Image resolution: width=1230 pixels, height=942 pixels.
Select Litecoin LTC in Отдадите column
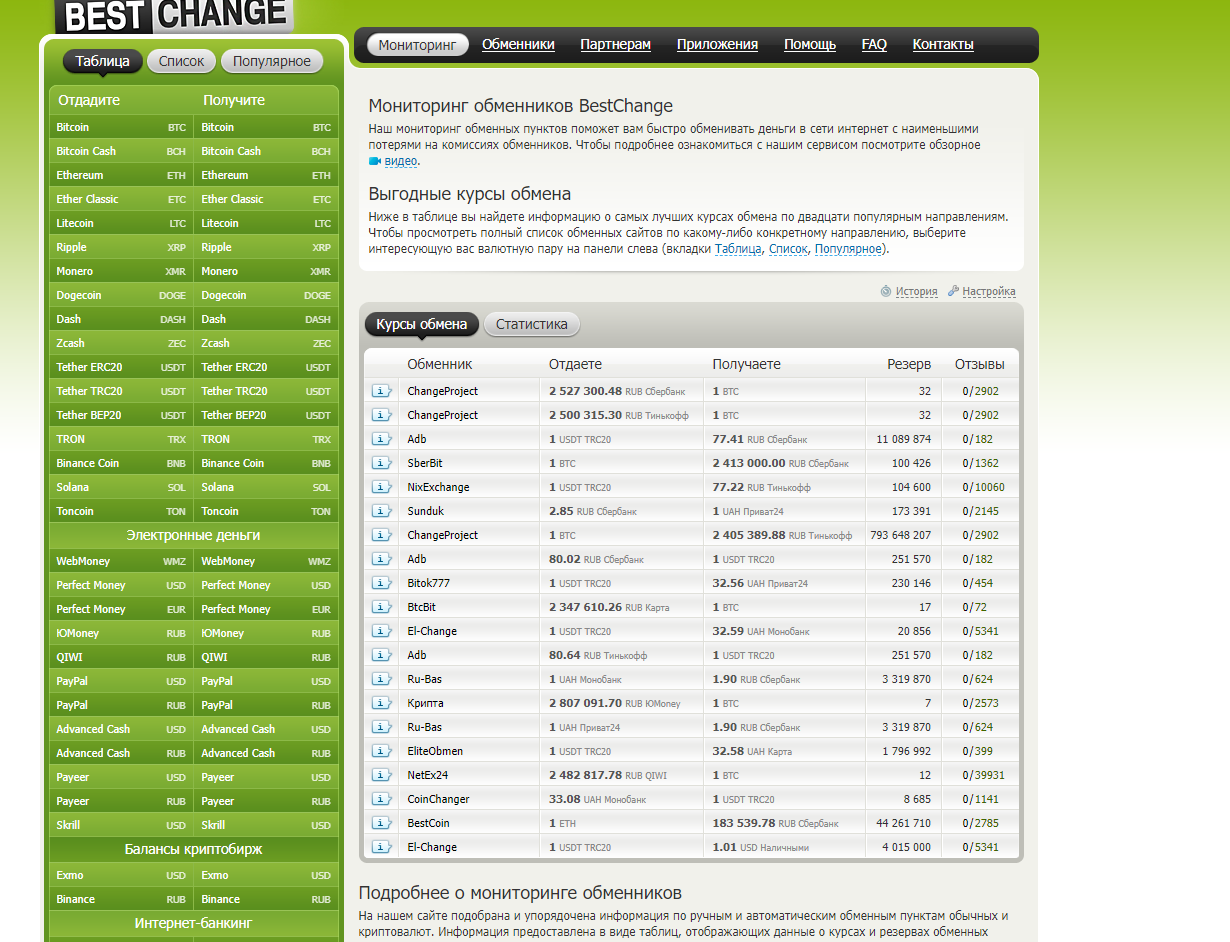(121, 223)
